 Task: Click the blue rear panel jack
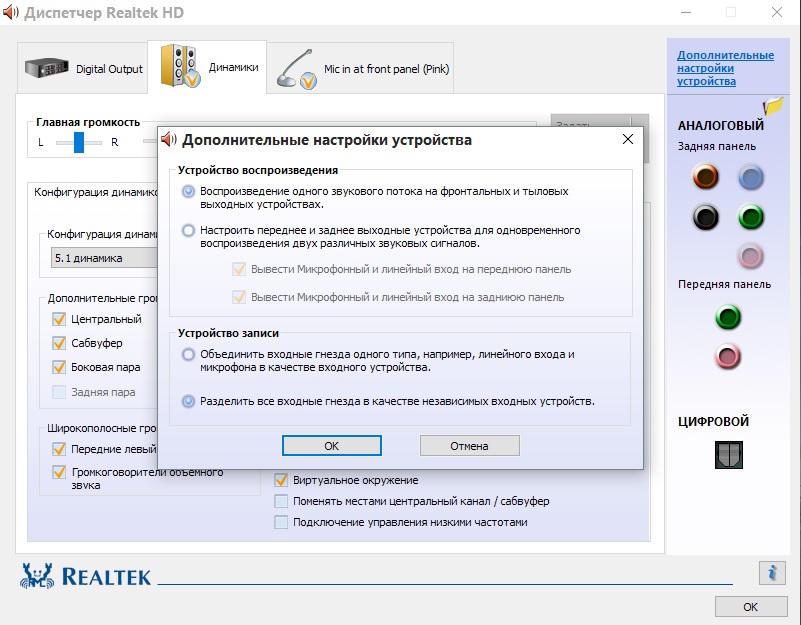(x=750, y=177)
